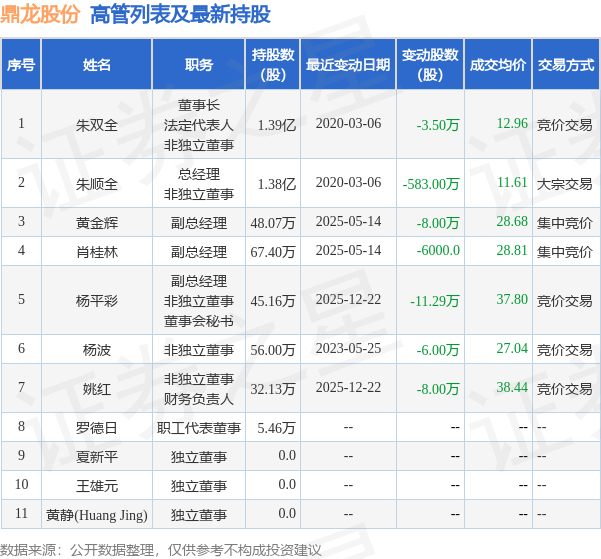Click the name 姚红
The width and height of the screenshot is (601, 559).
97,389
